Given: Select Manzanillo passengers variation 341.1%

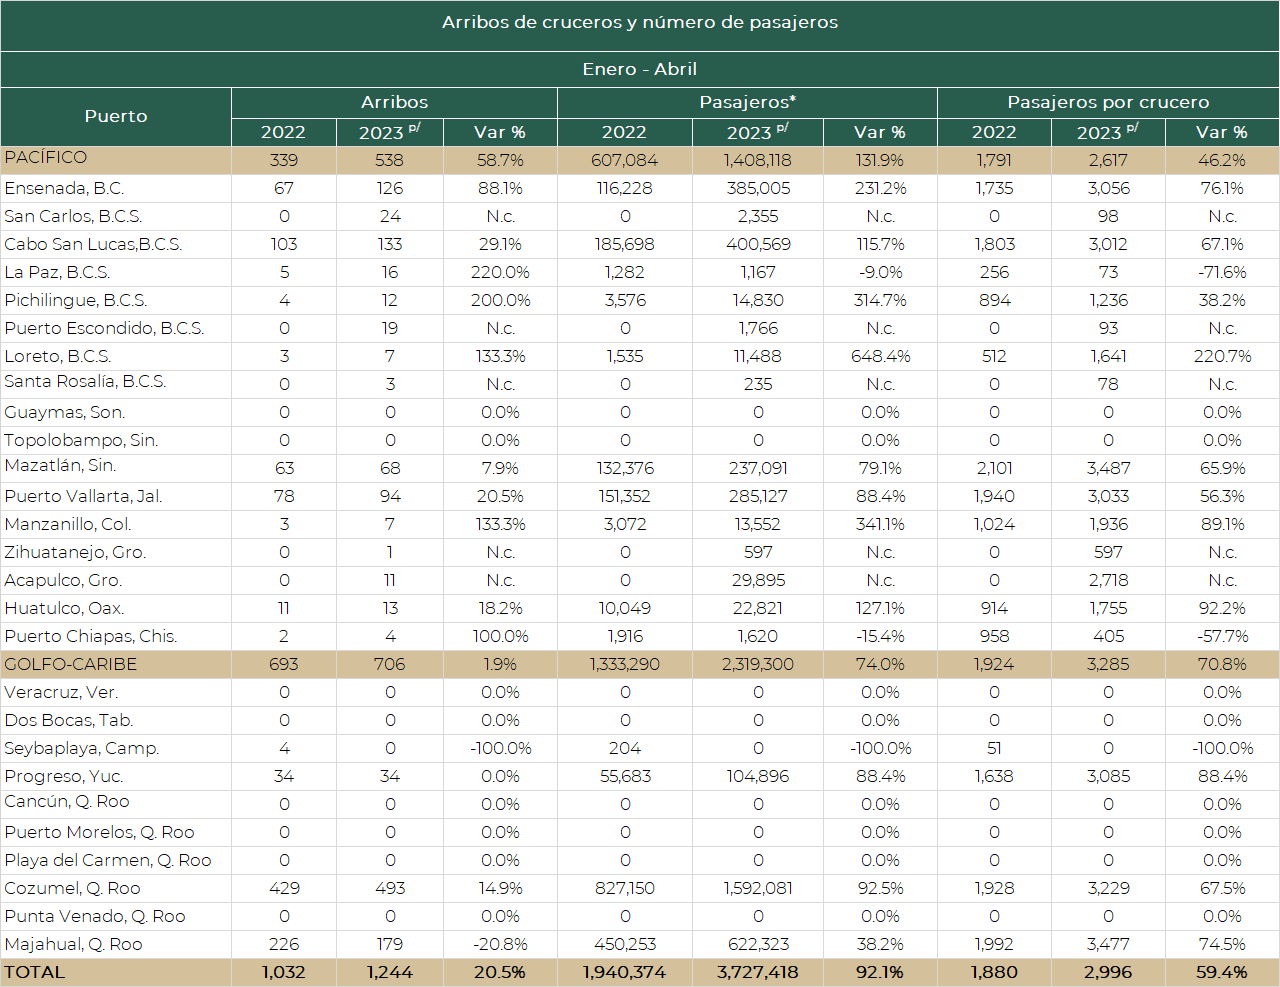Looking at the screenshot, I should click(x=880, y=524).
